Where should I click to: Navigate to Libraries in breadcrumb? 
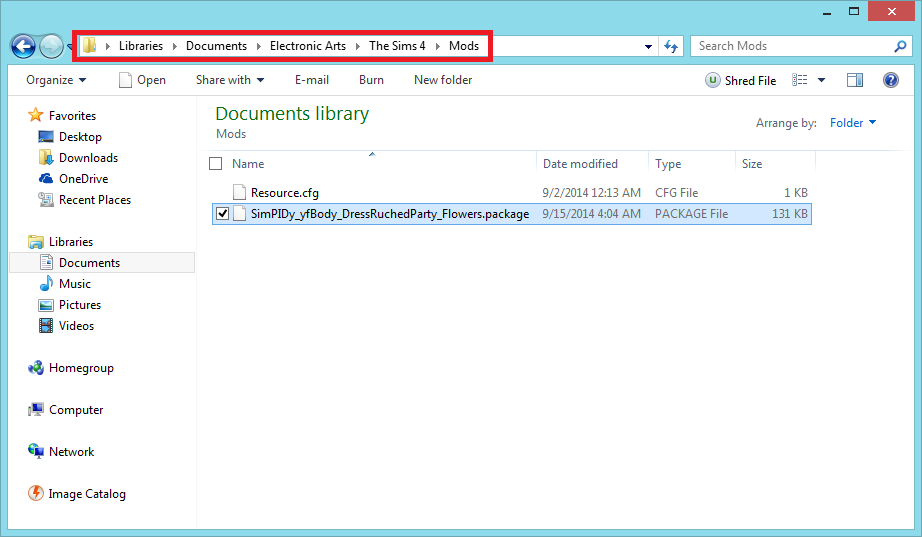click(x=141, y=46)
